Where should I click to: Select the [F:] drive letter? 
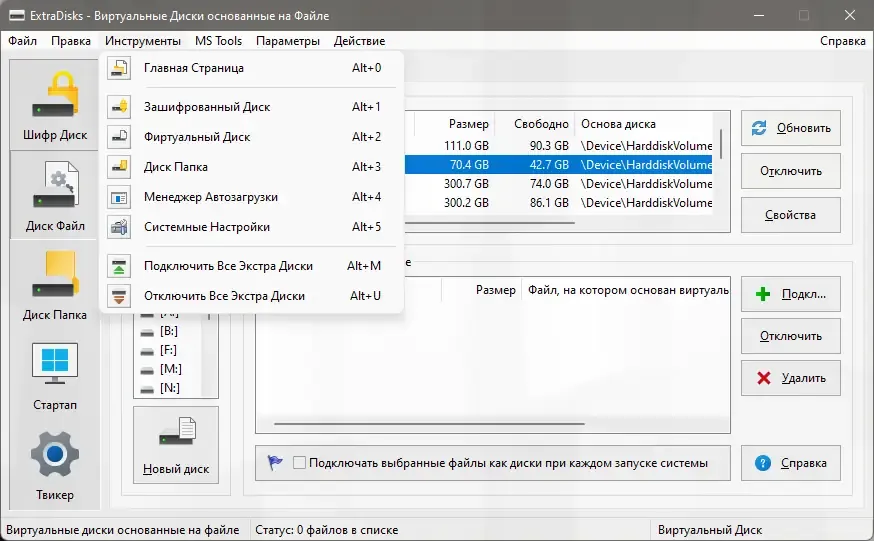coord(168,350)
